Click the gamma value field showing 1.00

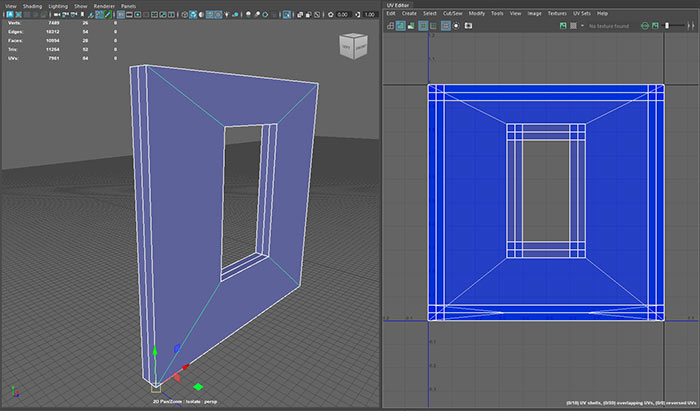(370, 16)
